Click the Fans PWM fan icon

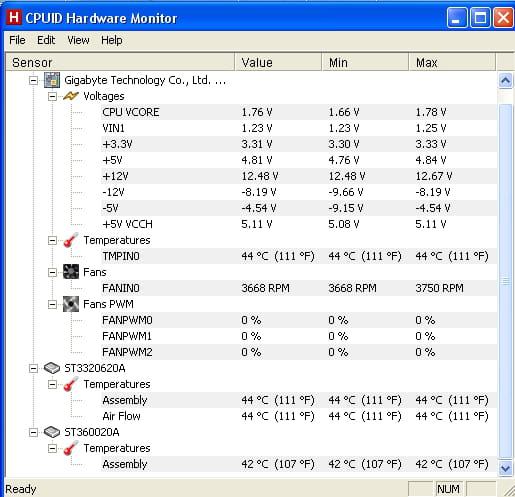tap(71, 304)
